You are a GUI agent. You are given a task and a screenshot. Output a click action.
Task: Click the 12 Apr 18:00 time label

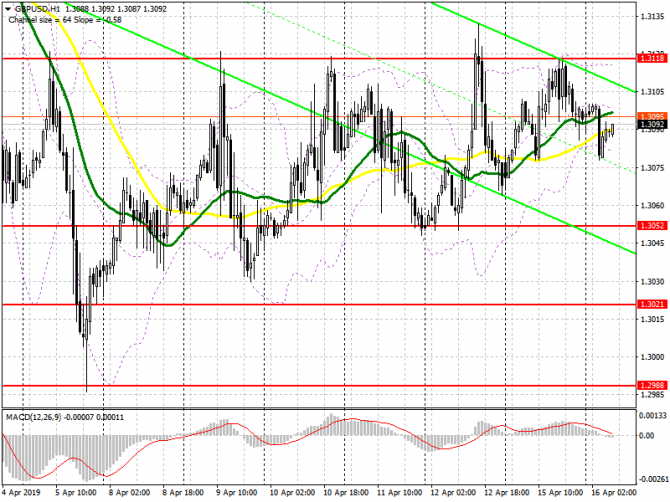pyautogui.click(x=507, y=493)
